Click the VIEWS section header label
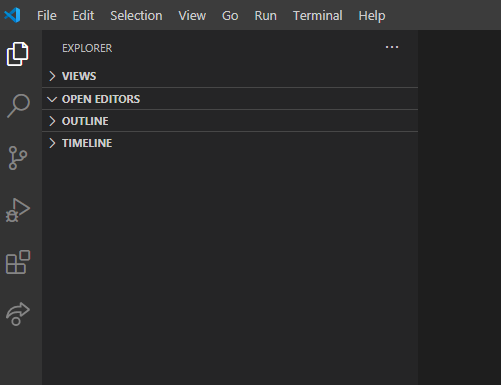The image size is (501, 385). pyautogui.click(x=79, y=76)
